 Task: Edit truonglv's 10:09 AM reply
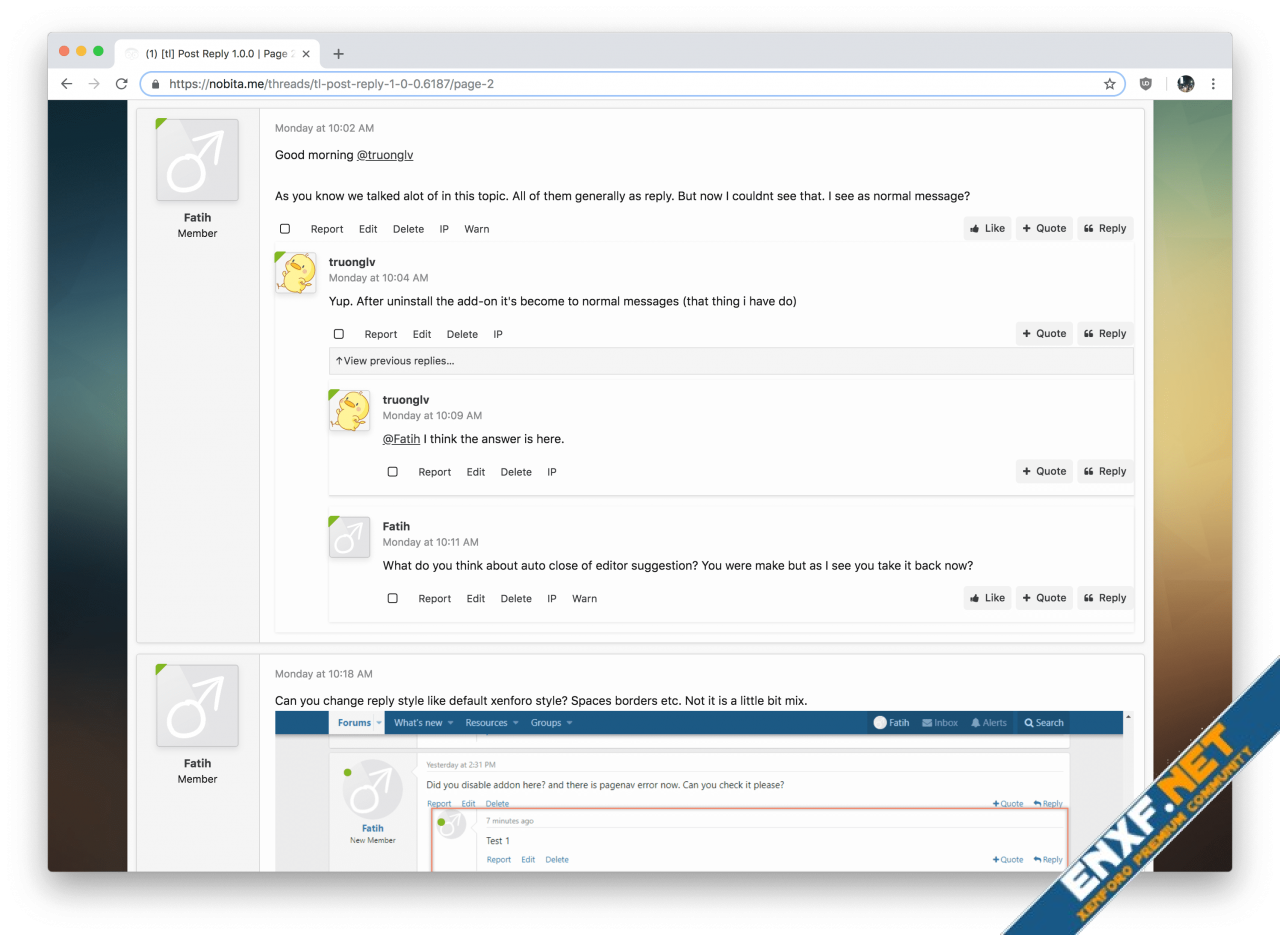pyautogui.click(x=476, y=472)
